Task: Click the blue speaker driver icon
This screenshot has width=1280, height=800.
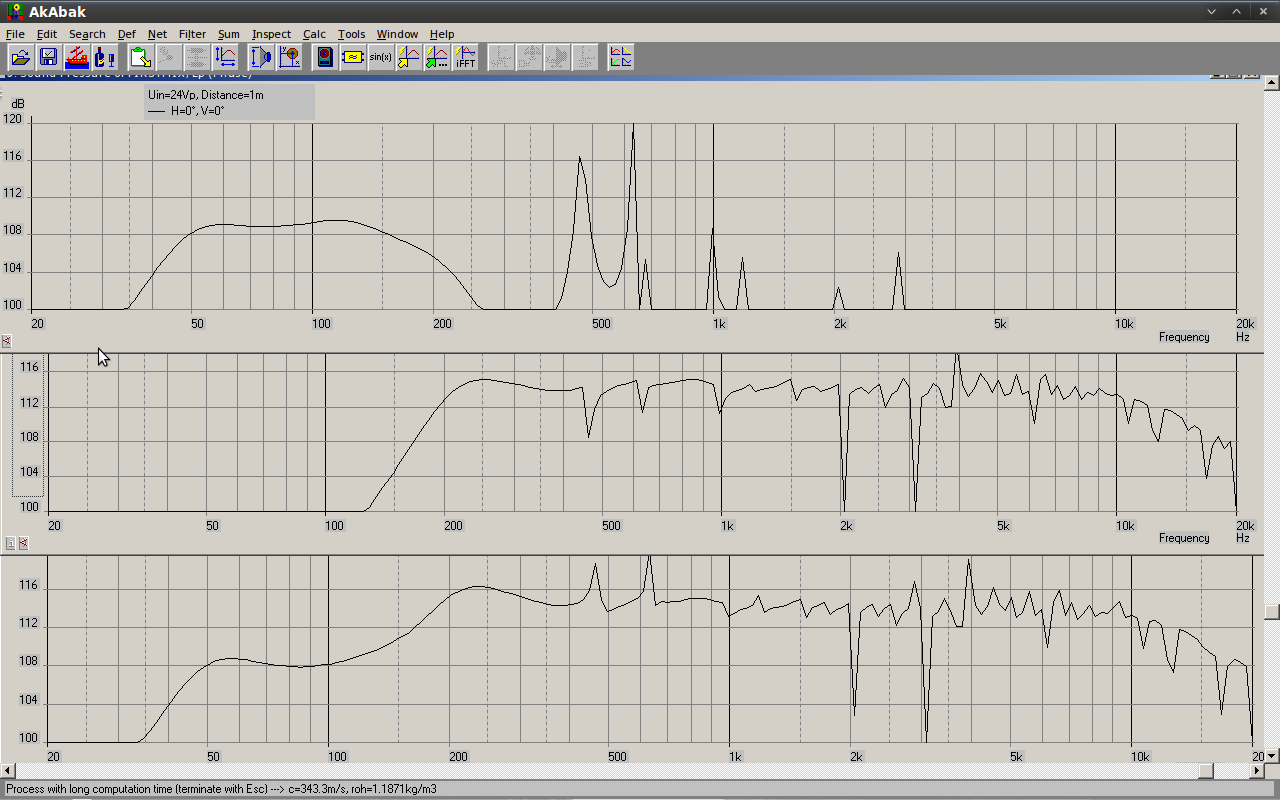Action: pyautogui.click(x=261, y=57)
